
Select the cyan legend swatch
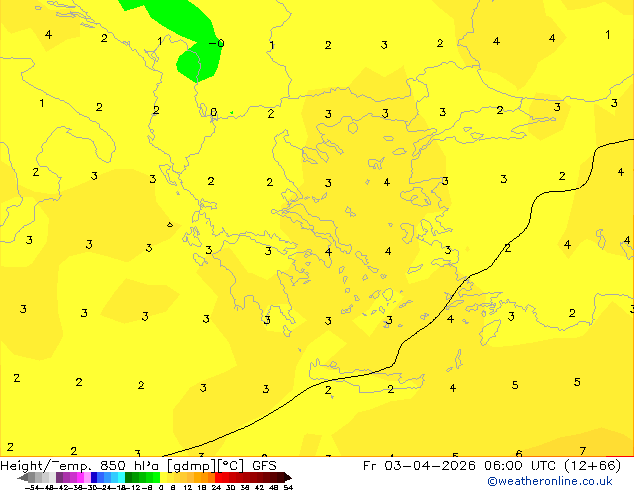click(121, 478)
